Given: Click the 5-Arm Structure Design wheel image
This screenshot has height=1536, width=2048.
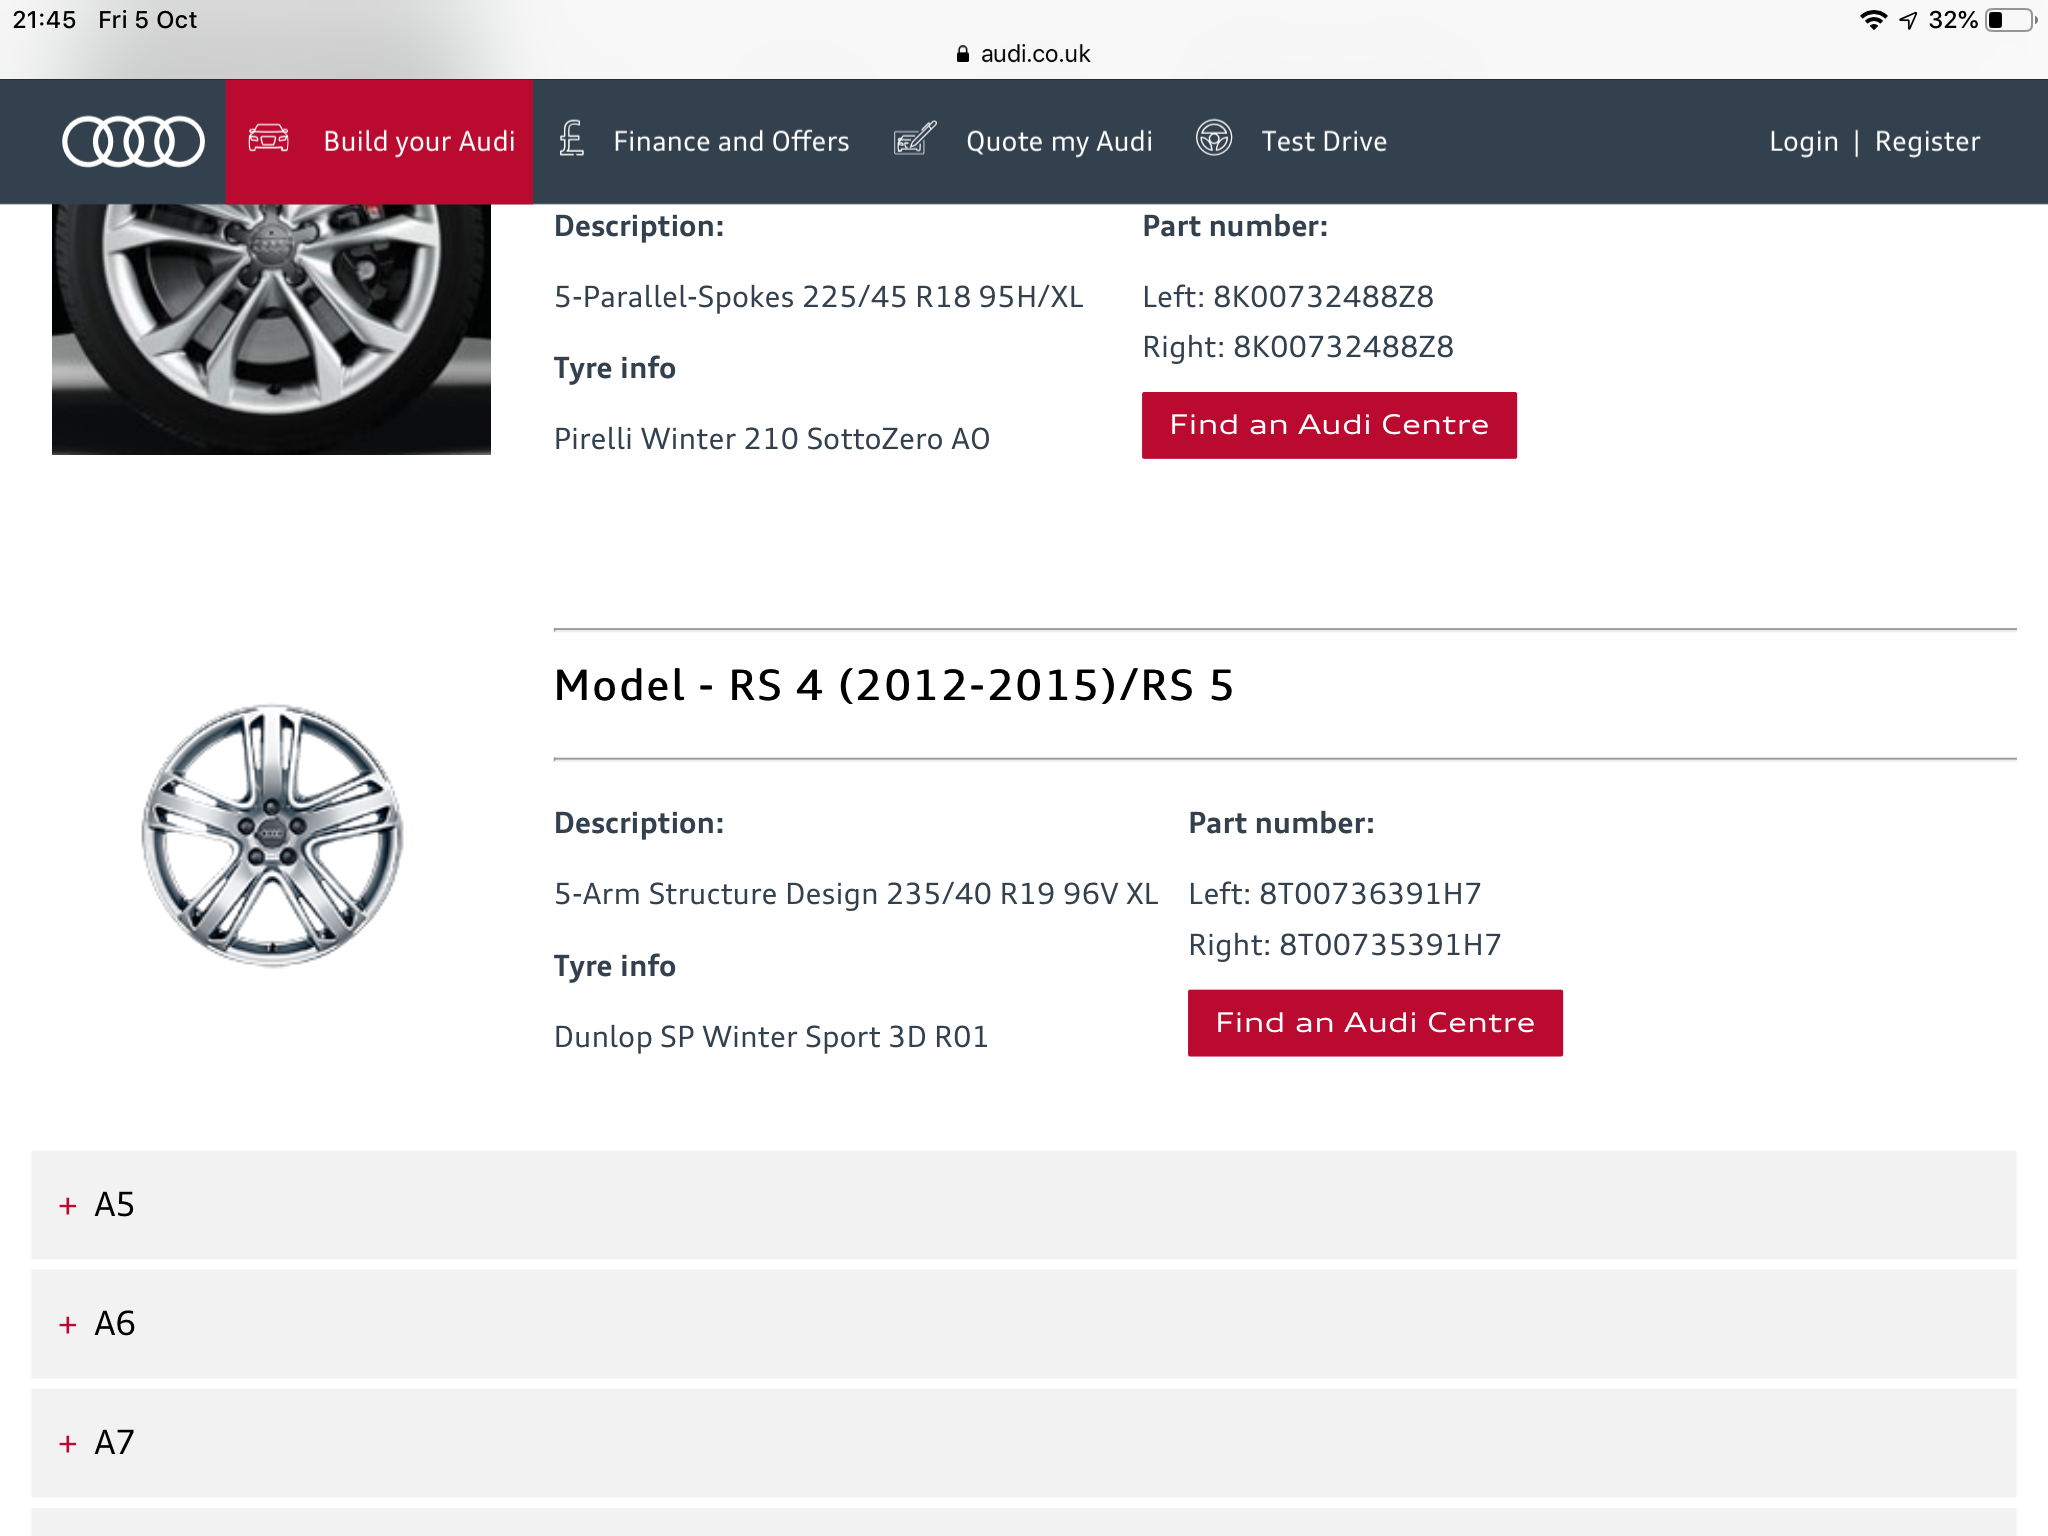Looking at the screenshot, I should [272, 836].
